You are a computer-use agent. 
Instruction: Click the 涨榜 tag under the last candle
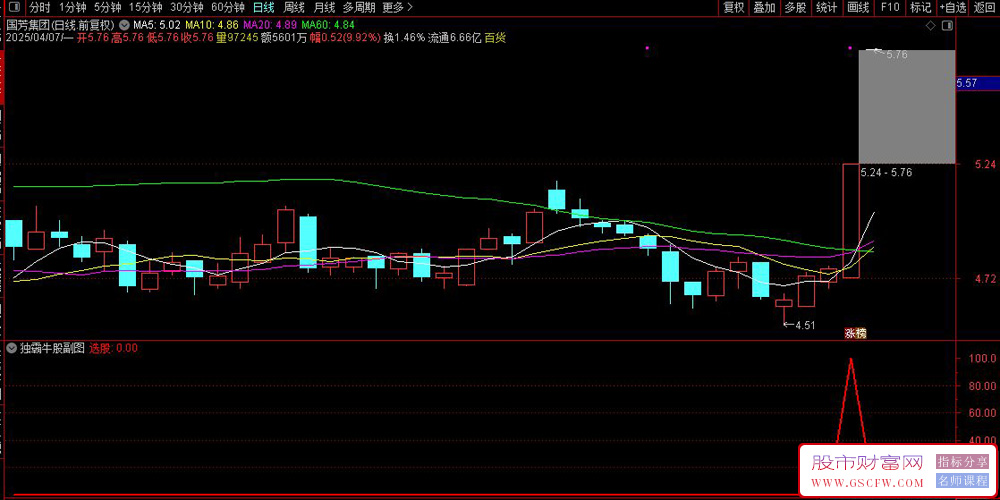[856, 333]
